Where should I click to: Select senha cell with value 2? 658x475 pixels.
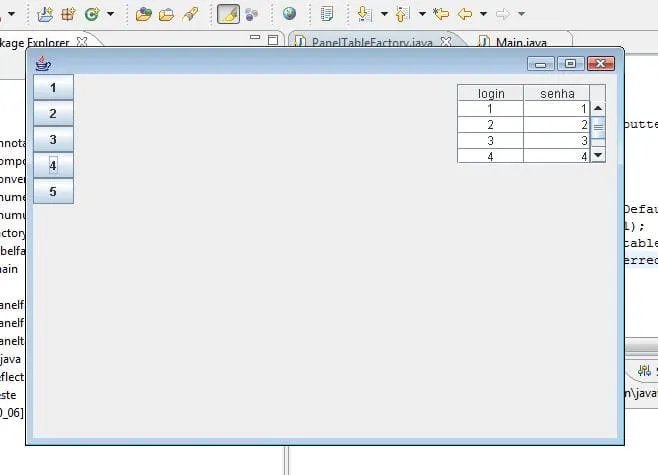point(557,125)
